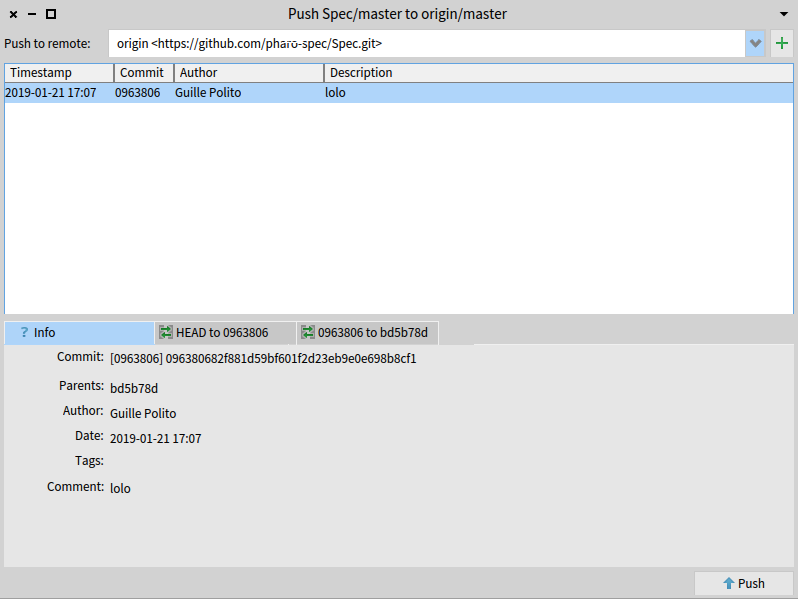Viewport: 798px width, 599px height.
Task: Click the green plus add remote icon
Action: [782, 44]
